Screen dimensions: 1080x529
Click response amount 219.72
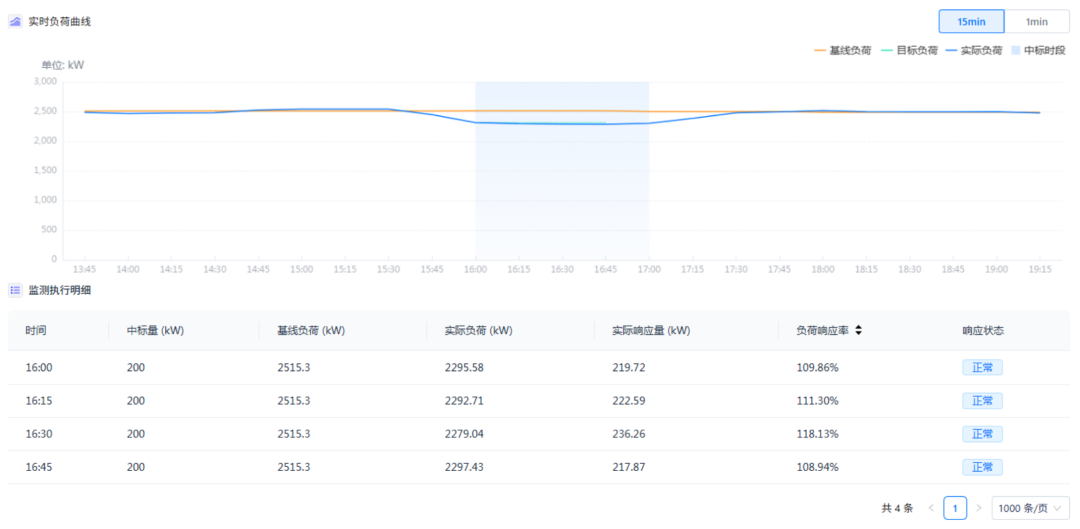[x=628, y=368]
